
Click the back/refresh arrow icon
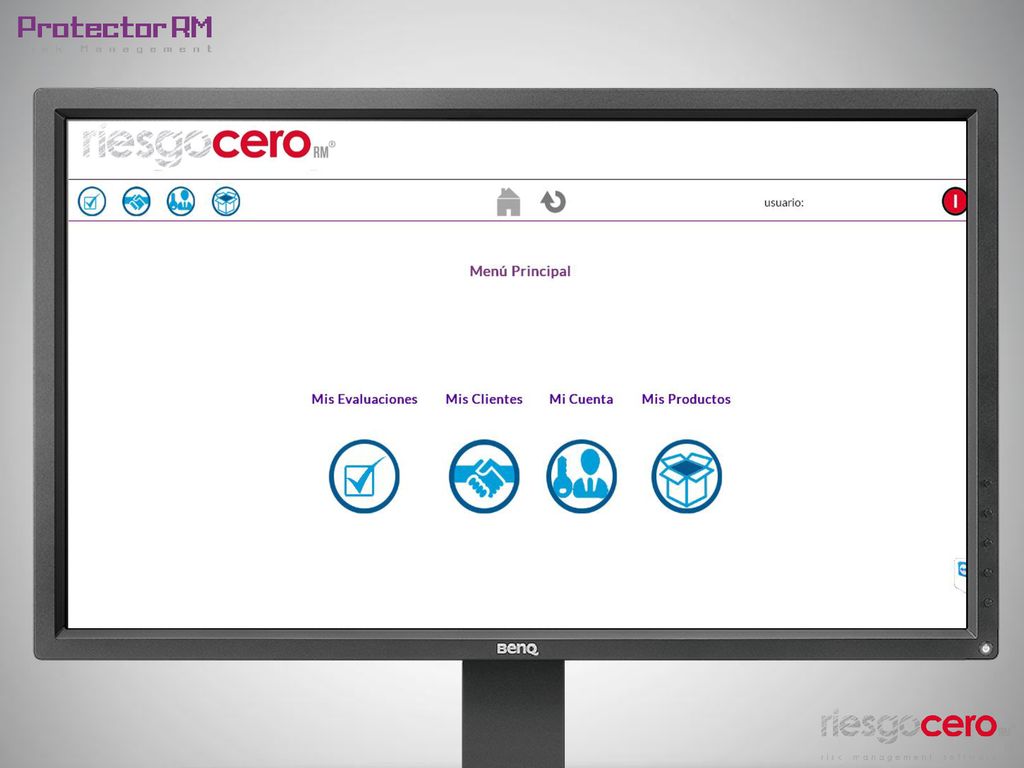tap(553, 202)
